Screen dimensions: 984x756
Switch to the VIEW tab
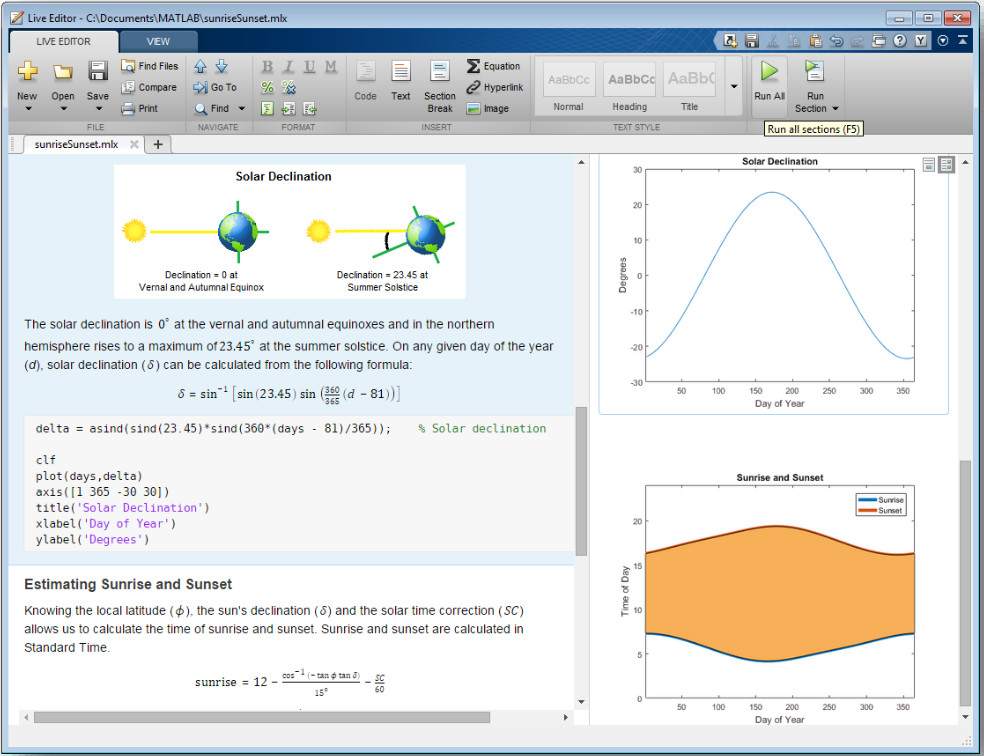158,42
